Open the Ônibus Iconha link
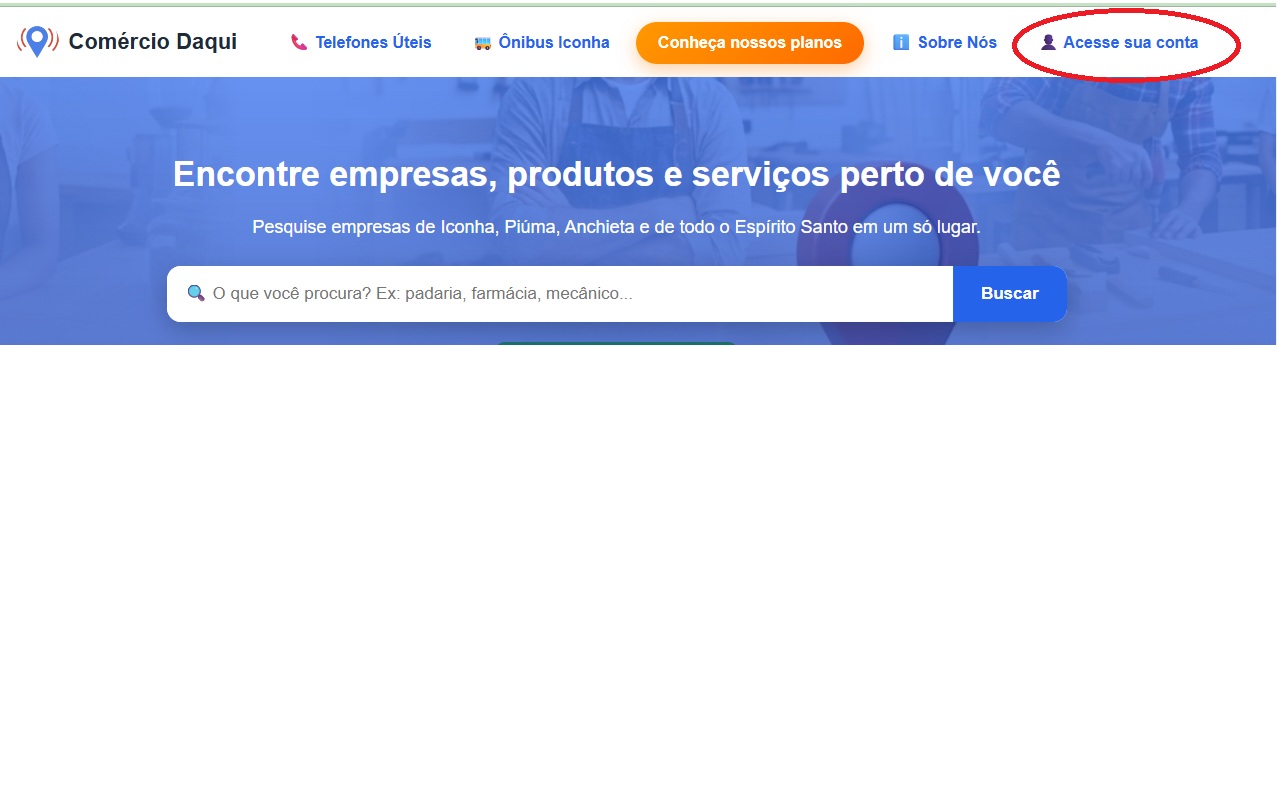 [554, 43]
